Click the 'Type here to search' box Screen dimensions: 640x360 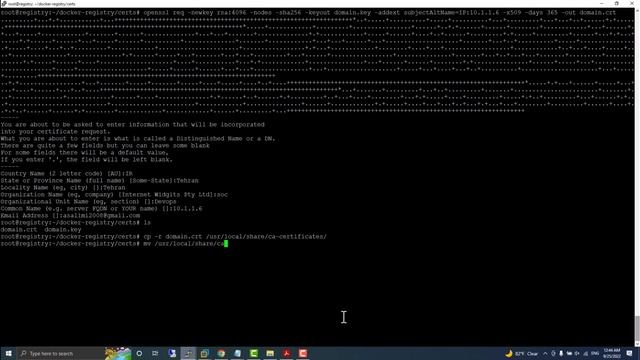[60, 353]
